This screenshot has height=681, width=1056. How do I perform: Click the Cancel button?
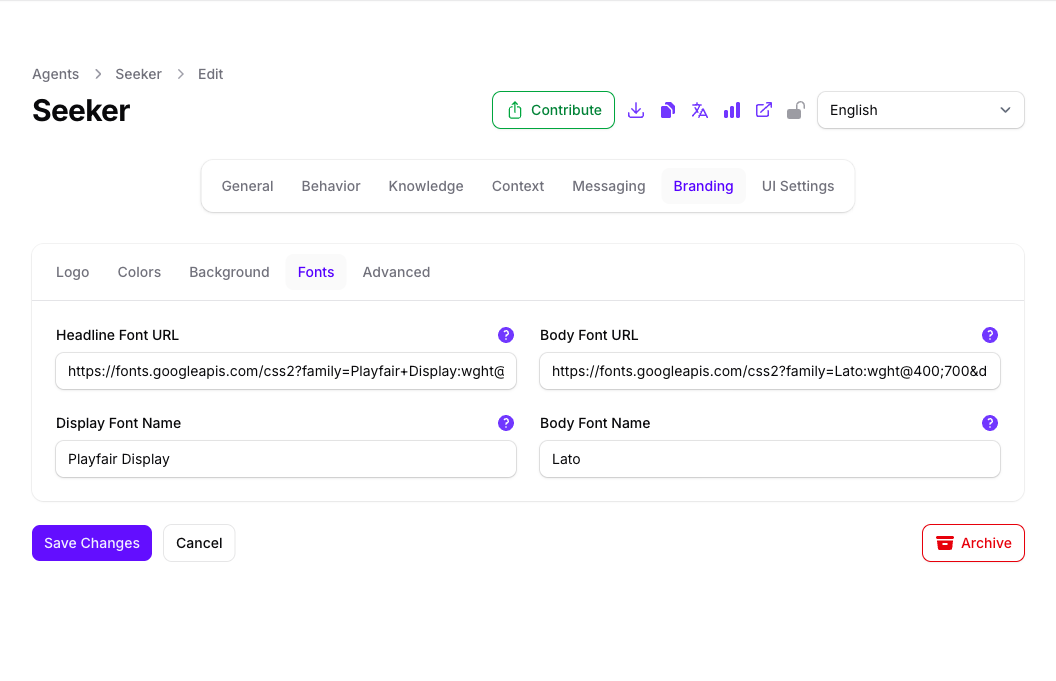point(199,543)
